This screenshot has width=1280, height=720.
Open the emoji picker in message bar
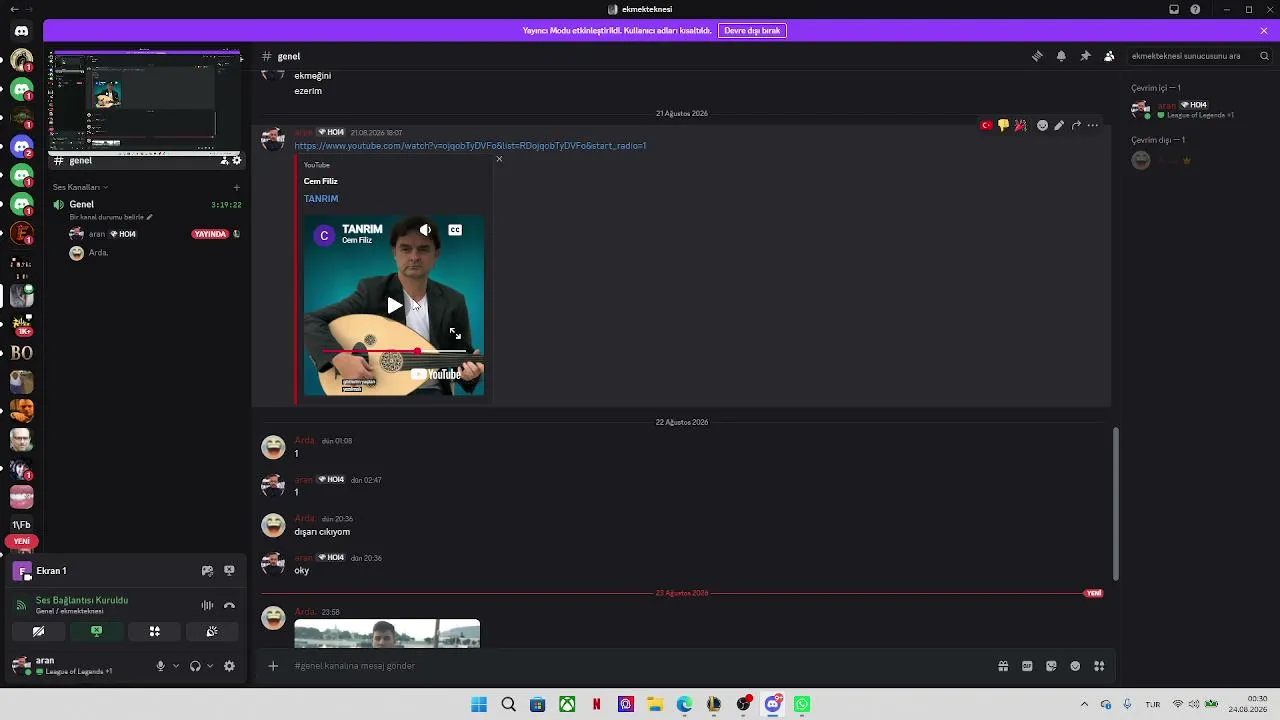[1075, 666]
